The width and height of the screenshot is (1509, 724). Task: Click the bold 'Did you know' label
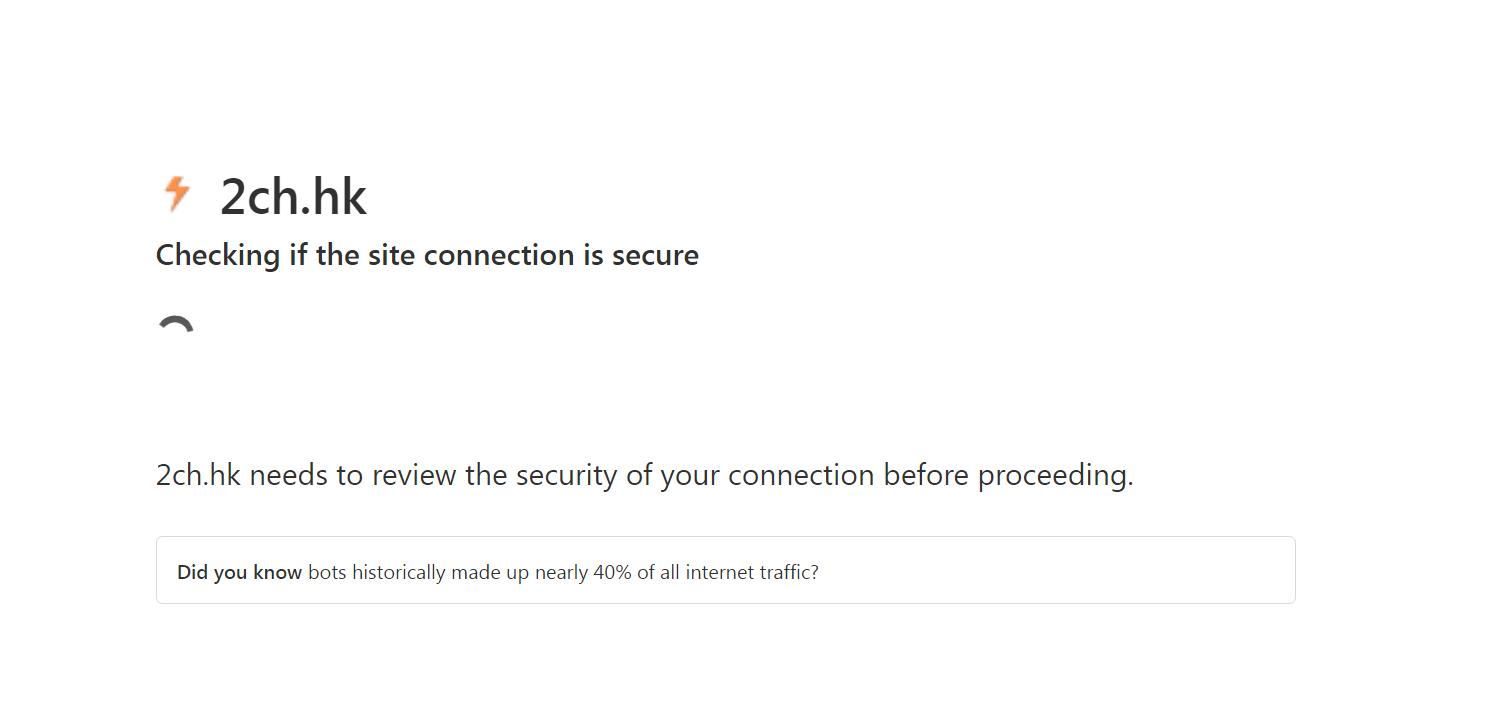coord(239,573)
